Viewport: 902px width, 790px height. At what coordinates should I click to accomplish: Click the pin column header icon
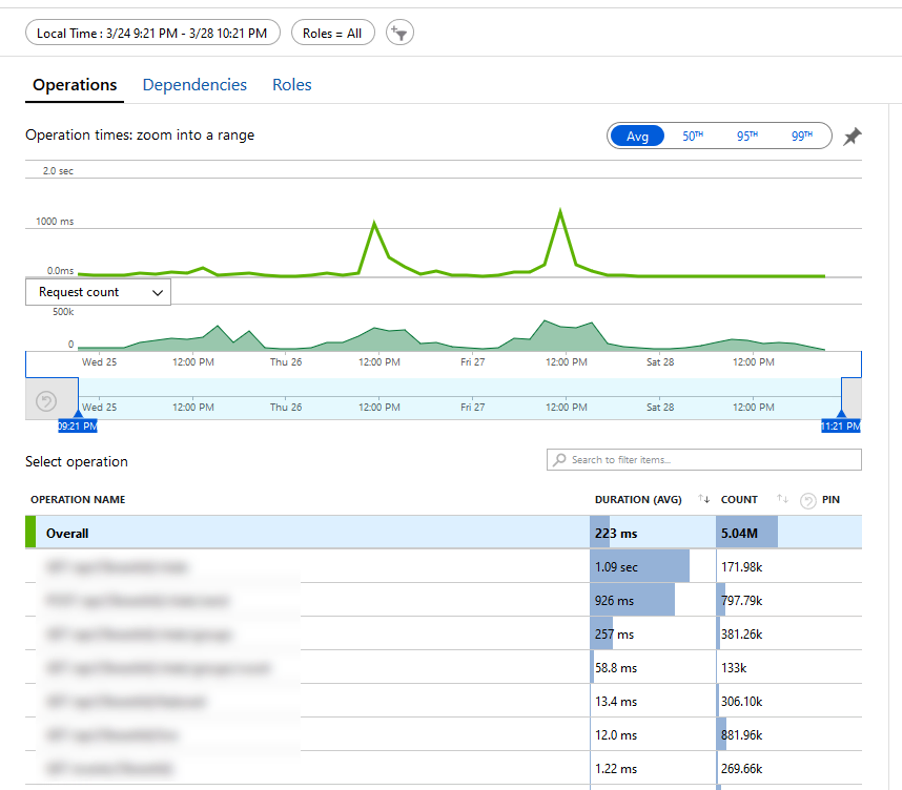point(809,500)
